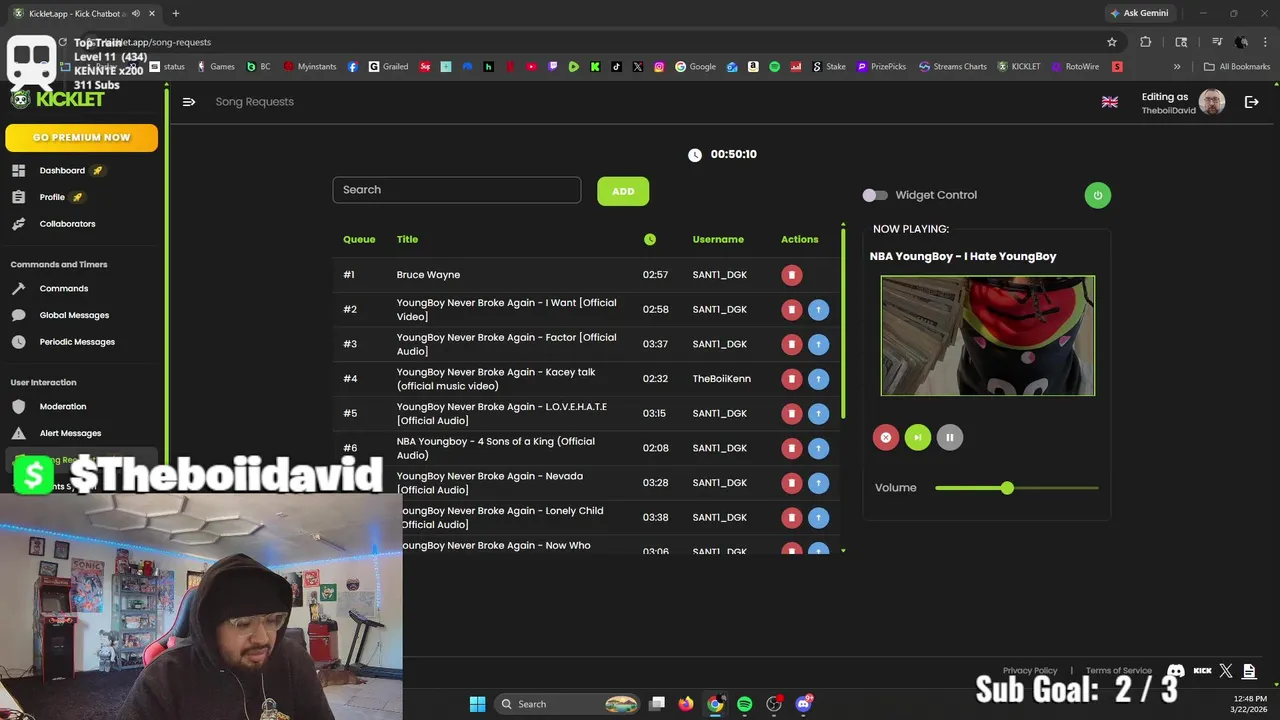The height and width of the screenshot is (720, 1280).
Task: Open the language selector UK flag
Action: pyautogui.click(x=1110, y=102)
